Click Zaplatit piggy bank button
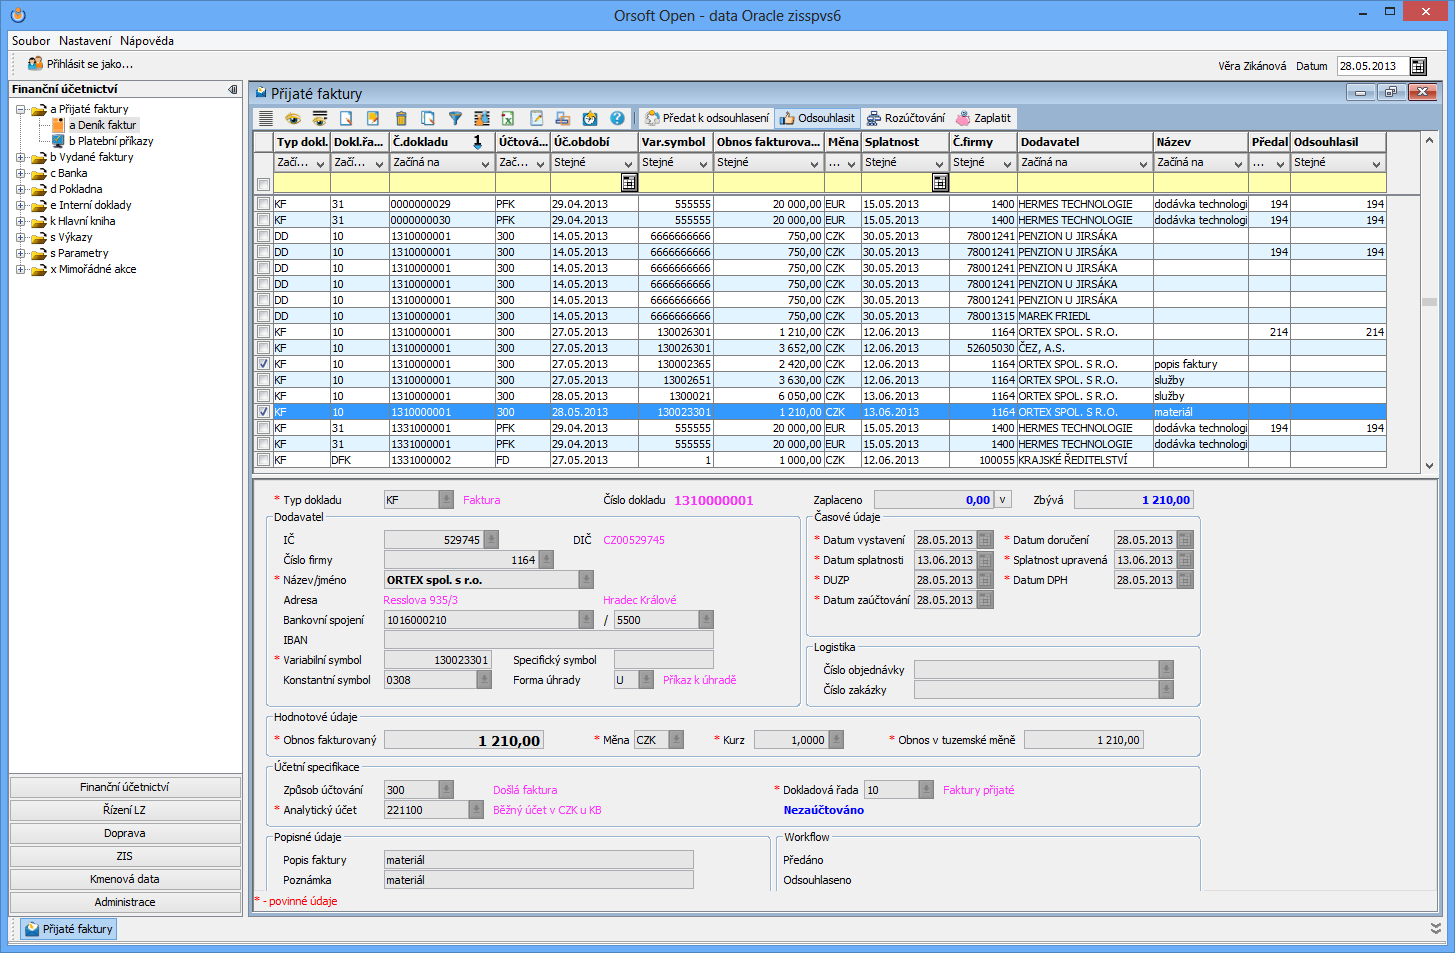This screenshot has height=953, width=1455. click(984, 118)
